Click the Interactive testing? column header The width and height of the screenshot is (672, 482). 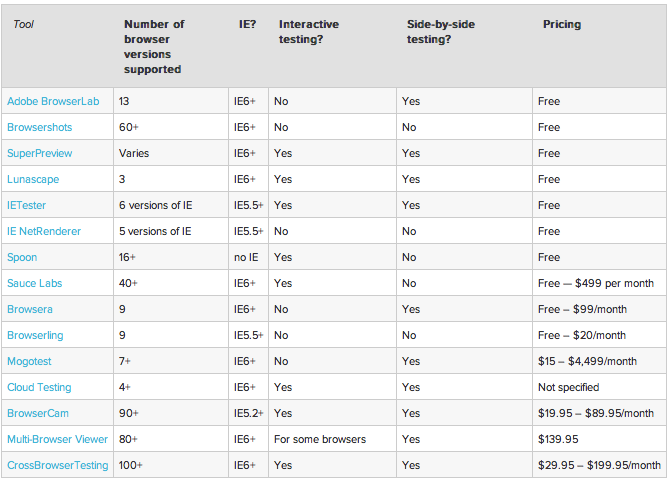click(x=311, y=31)
